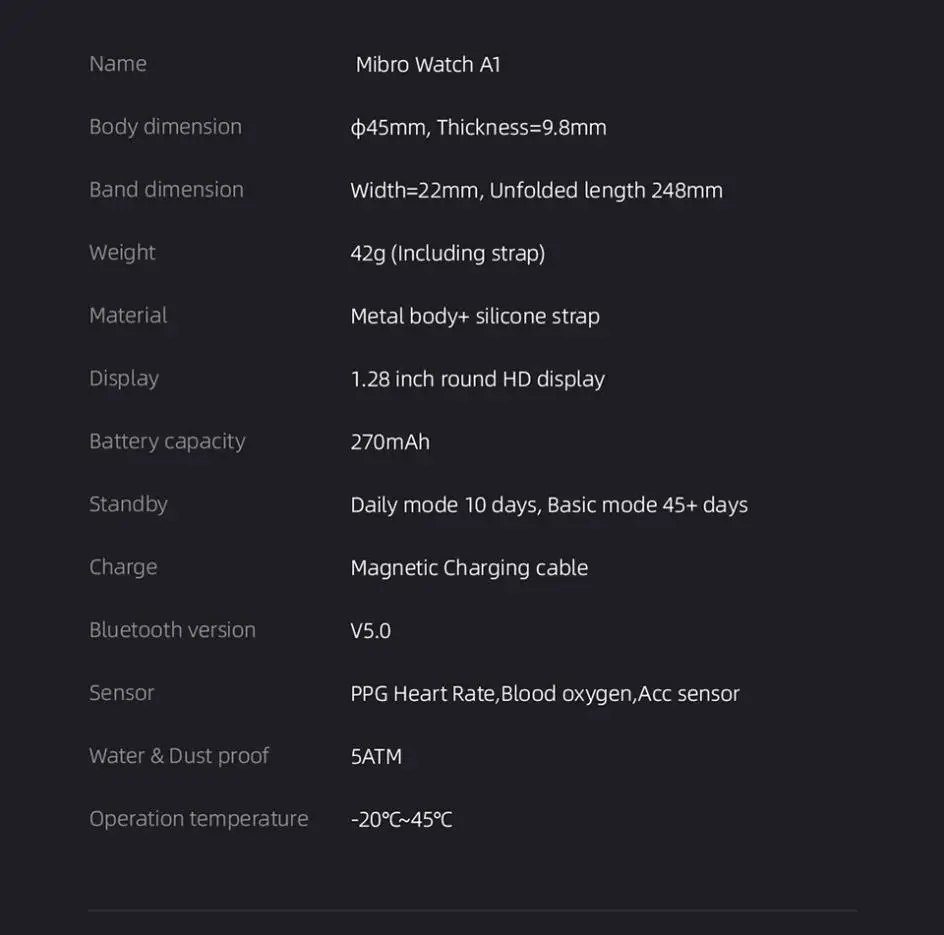Click the Width=22mm unfolded length value

tap(536, 191)
